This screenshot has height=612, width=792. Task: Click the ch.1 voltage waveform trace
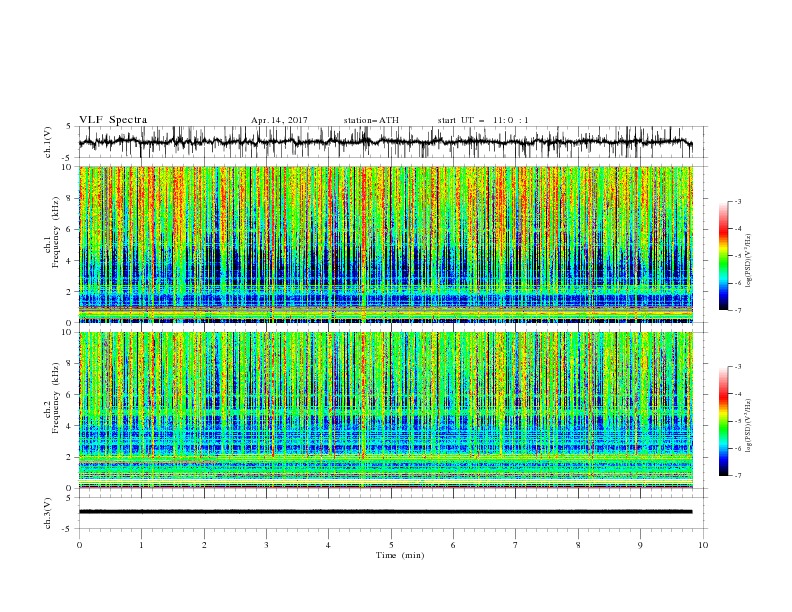[385, 142]
